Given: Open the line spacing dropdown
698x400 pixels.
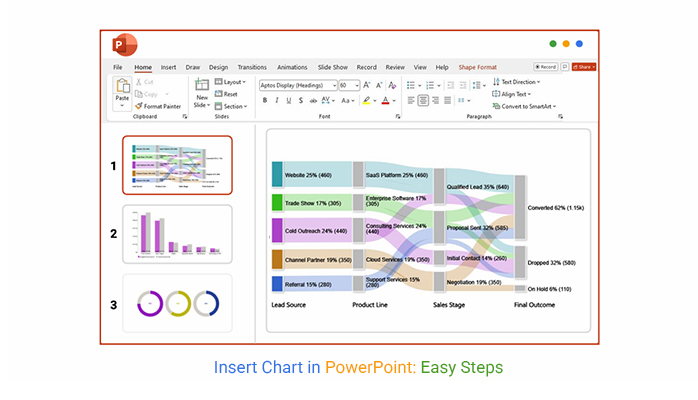Looking at the screenshot, I should 479,85.
